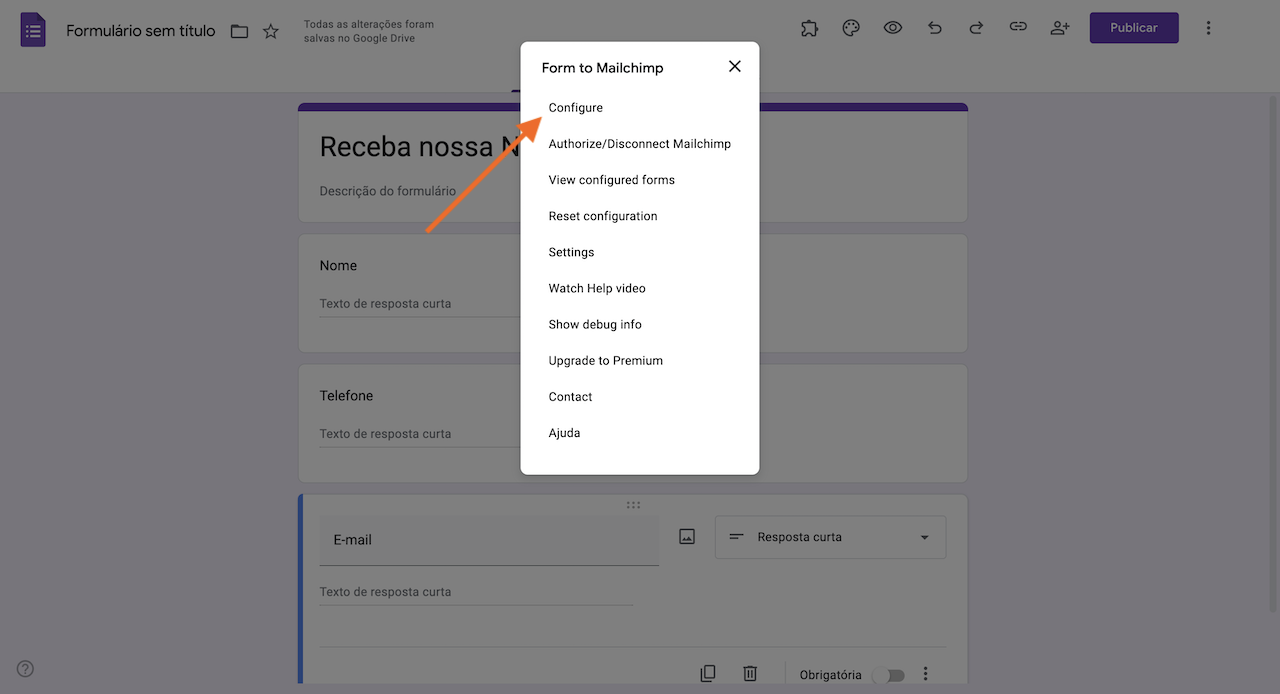Undo the last change
The image size is (1280, 694).
(x=935, y=28)
